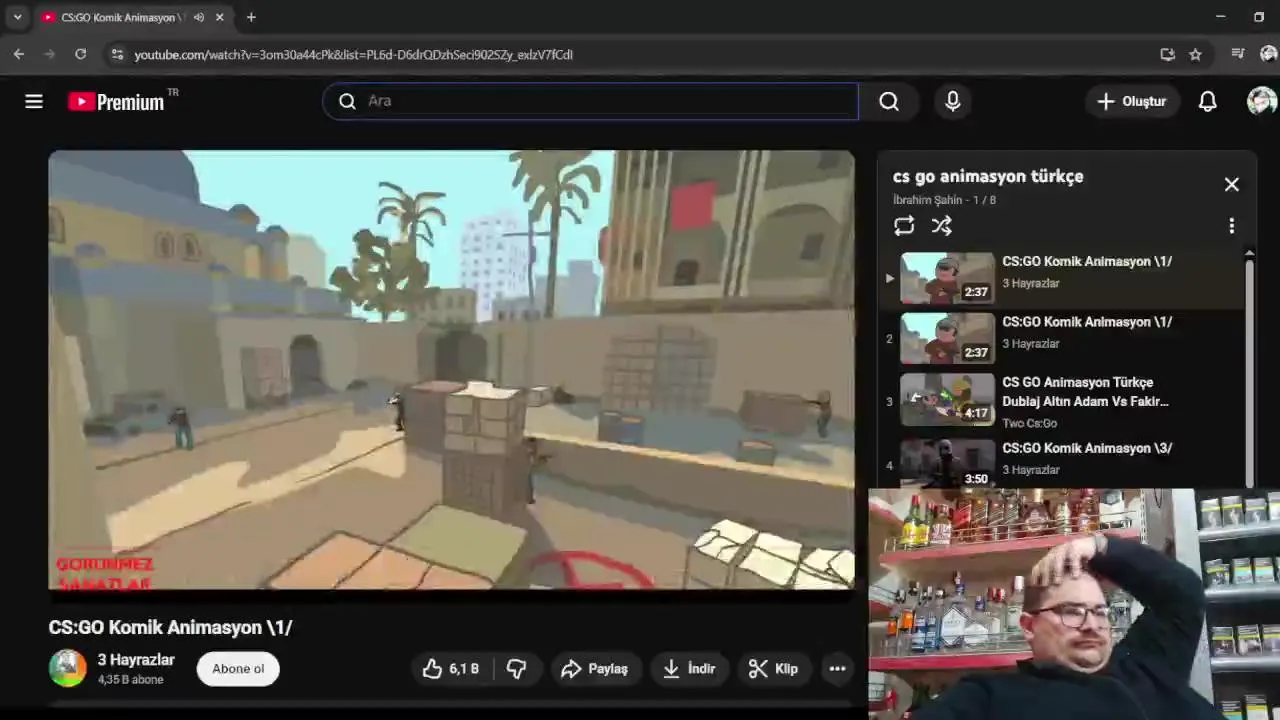Screen dimensions: 1280x720
Task: Open CS GO Animasyon Türkçe Dublaj title
Action: [x=1085, y=391]
